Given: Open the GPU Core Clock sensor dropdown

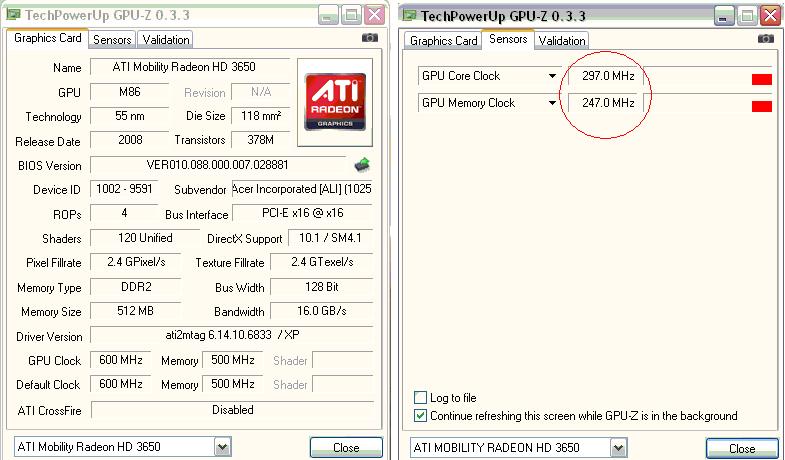Looking at the screenshot, I should pyautogui.click(x=552, y=76).
